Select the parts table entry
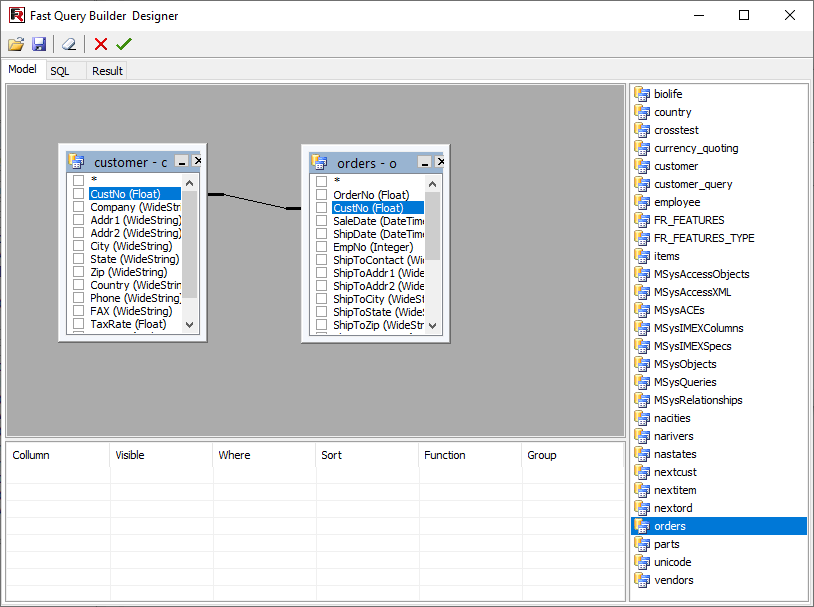 [x=666, y=544]
